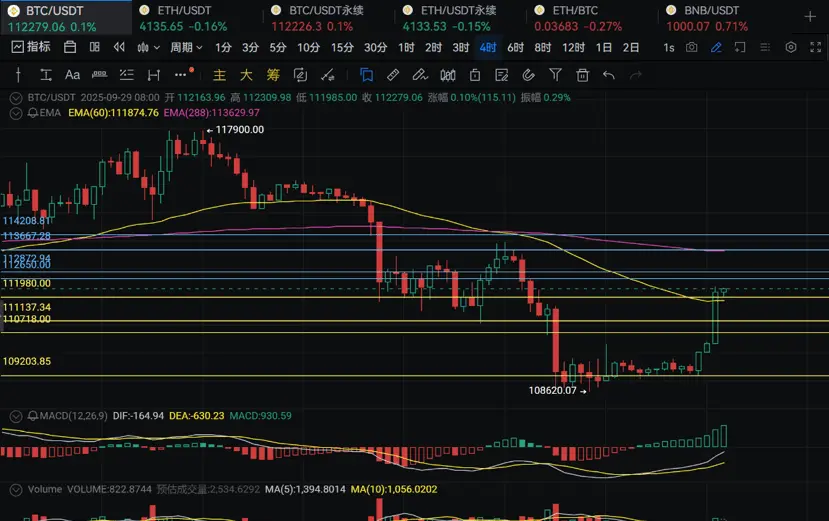Click the add-window layout icon
Image resolution: width=829 pixels, height=521 pixels.
click(740, 48)
